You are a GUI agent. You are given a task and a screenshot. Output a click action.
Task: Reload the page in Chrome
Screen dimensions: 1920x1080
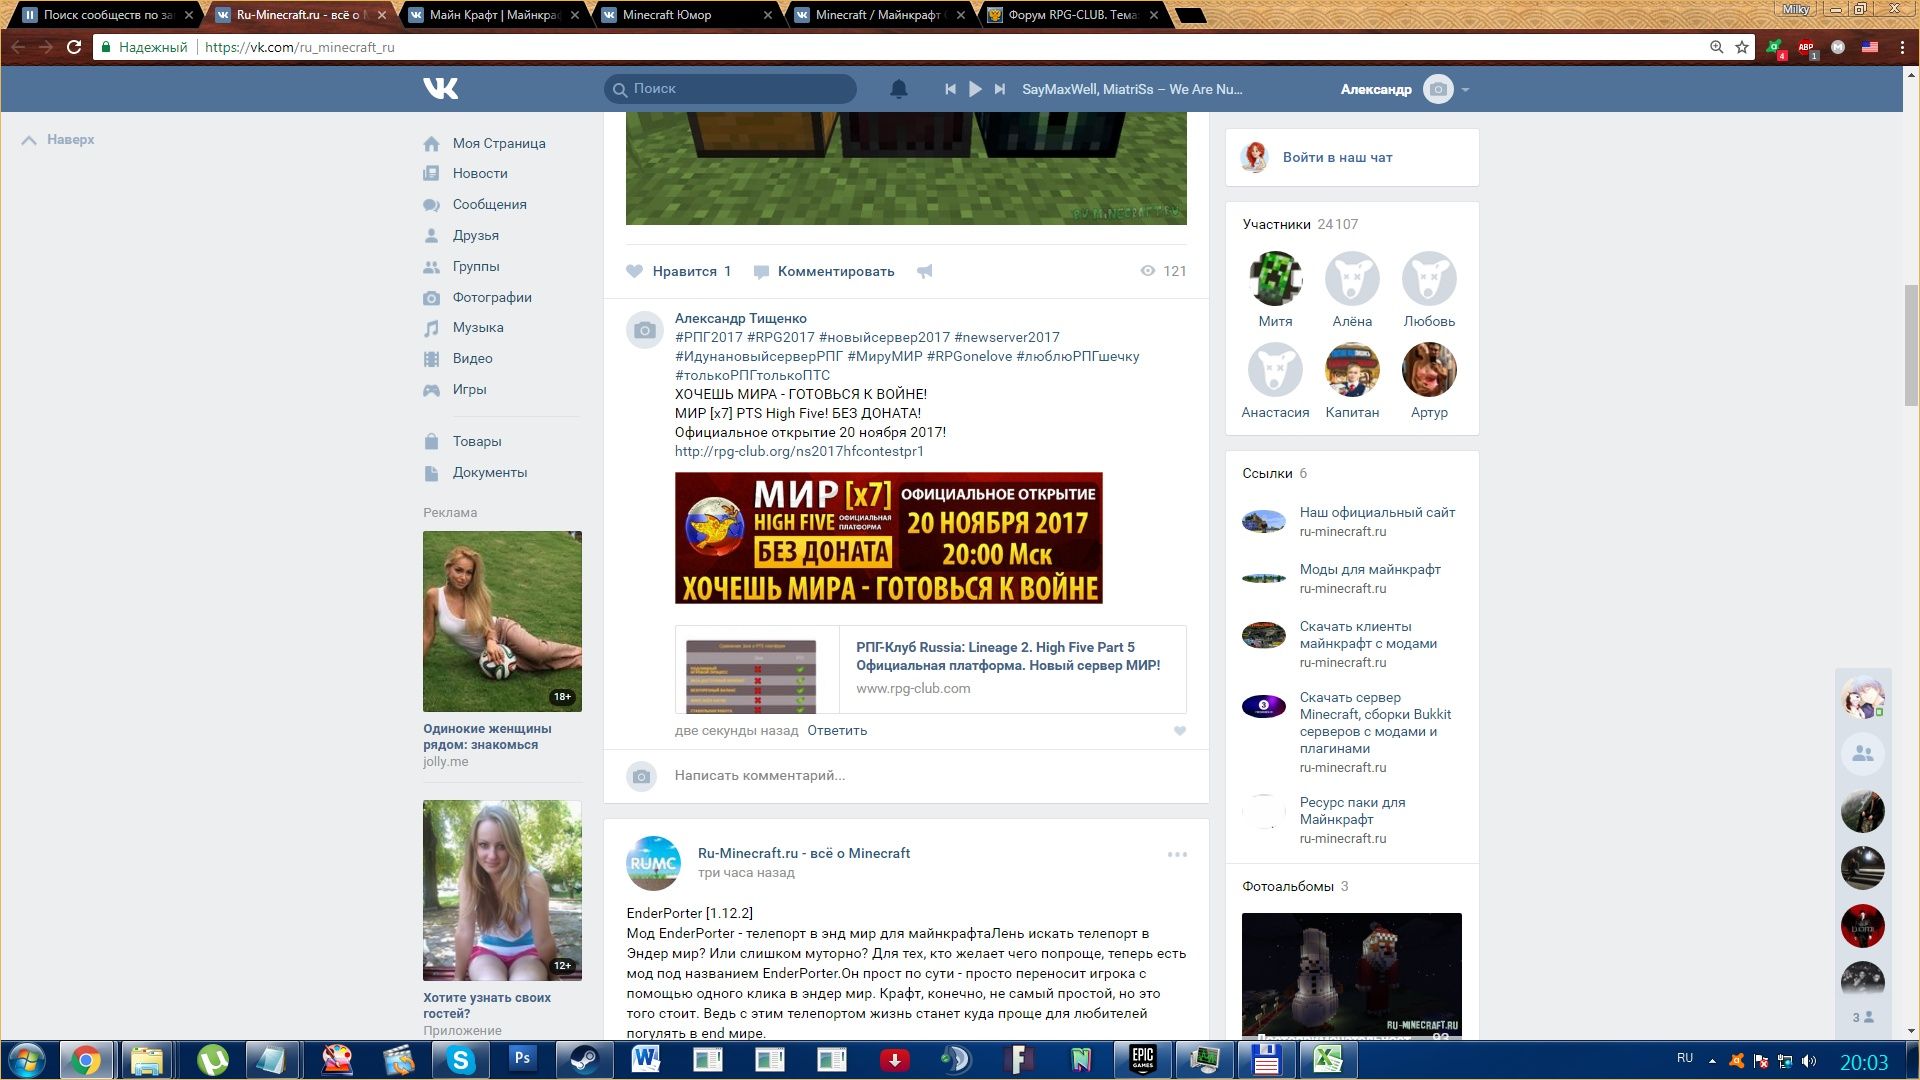(73, 47)
